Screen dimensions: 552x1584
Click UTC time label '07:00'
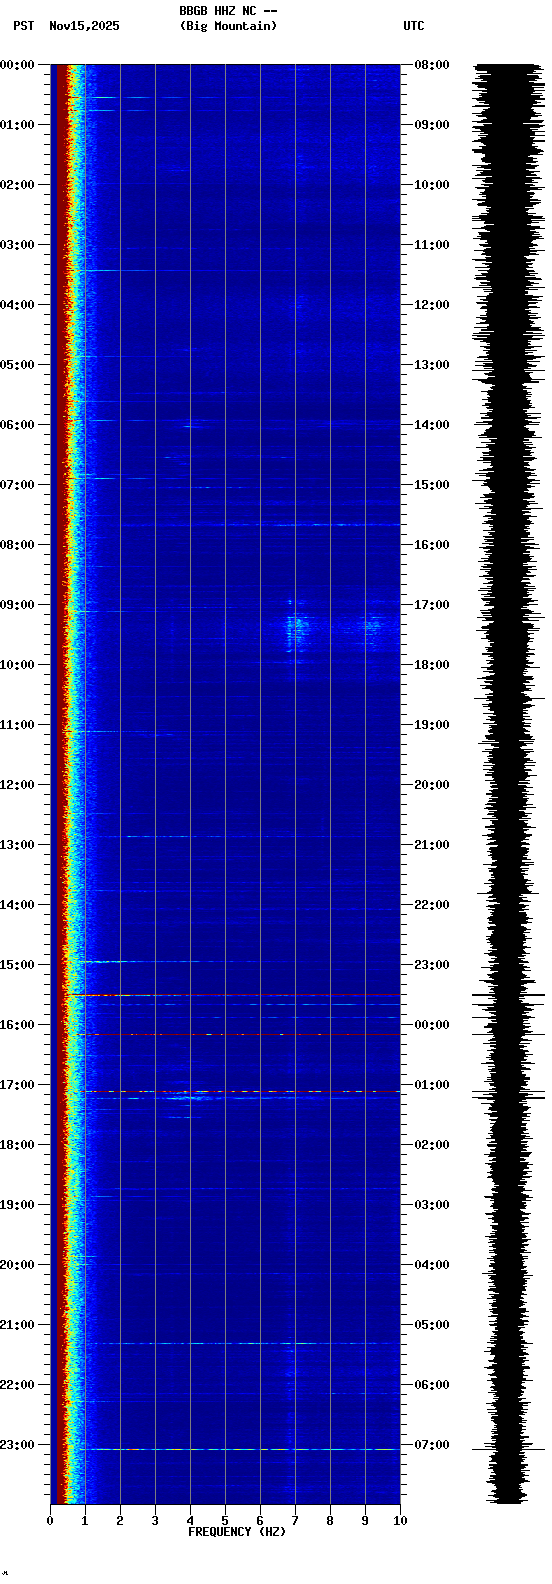pos(432,1445)
